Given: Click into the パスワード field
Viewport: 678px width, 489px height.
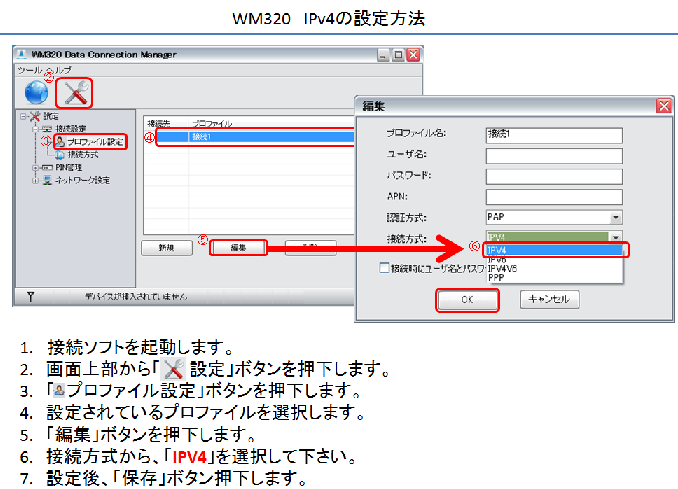Looking at the screenshot, I should pyautogui.click(x=554, y=176).
